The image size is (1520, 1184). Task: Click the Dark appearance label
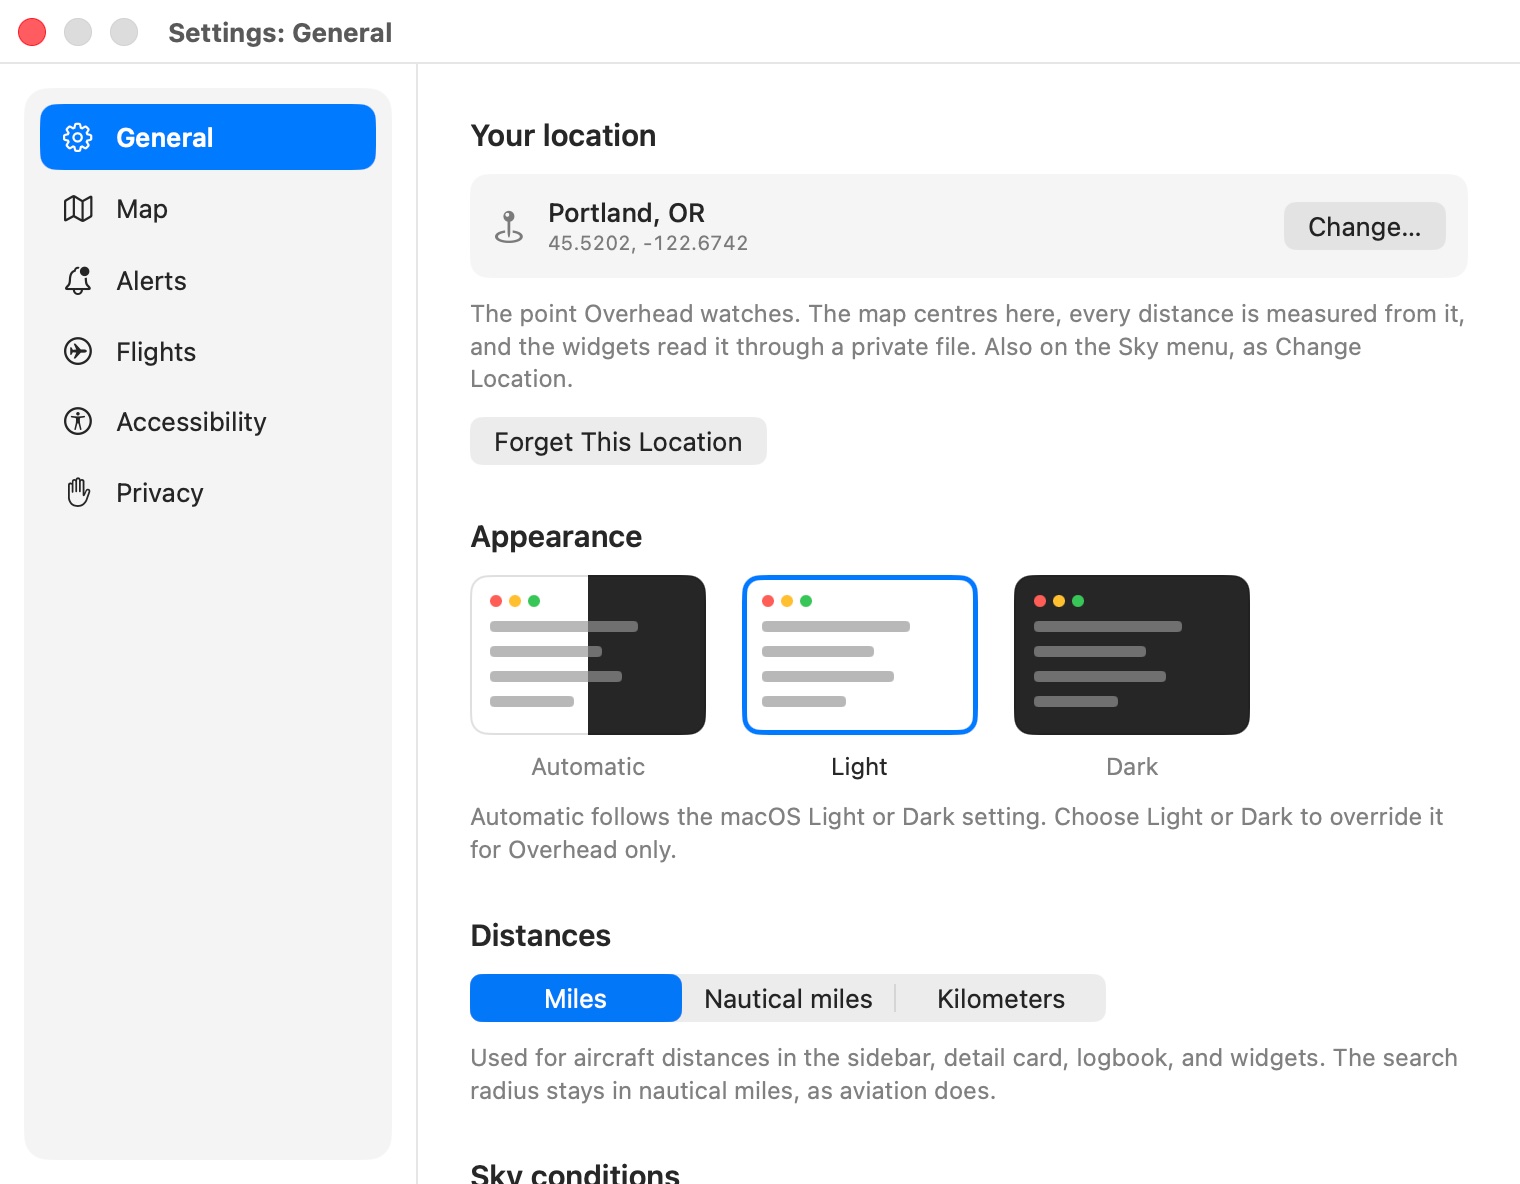[1132, 767]
